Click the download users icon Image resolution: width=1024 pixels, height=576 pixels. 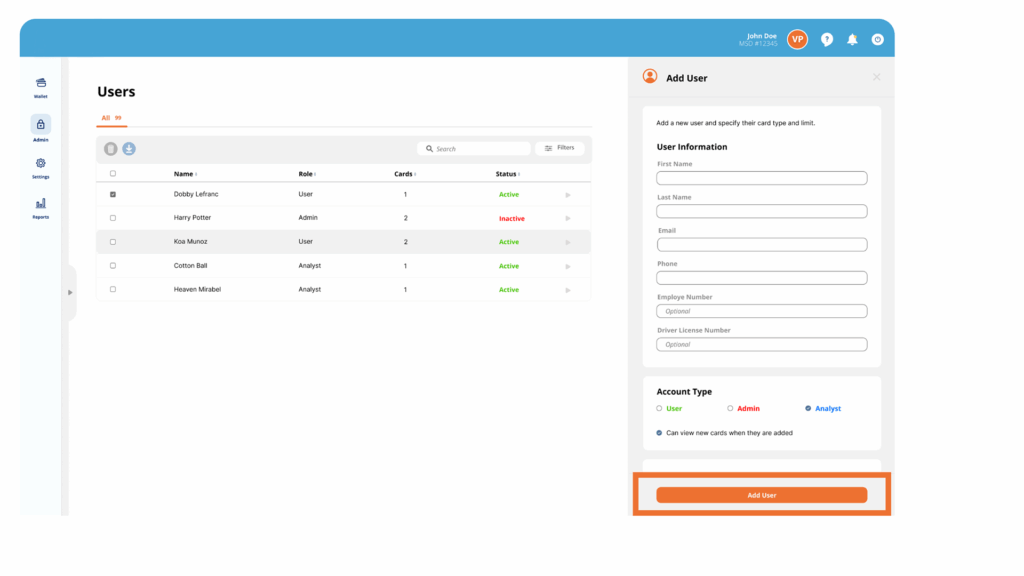point(129,149)
